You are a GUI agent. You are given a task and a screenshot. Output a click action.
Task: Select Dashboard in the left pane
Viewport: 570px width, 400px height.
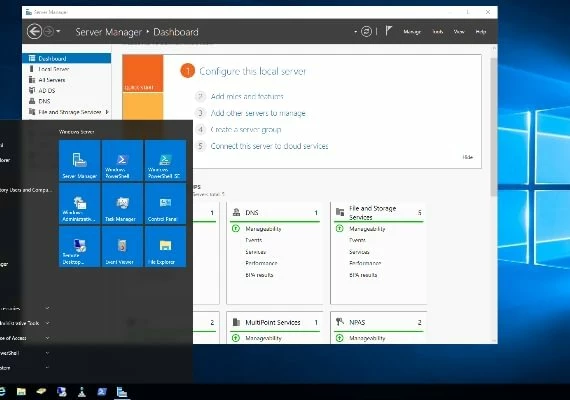click(x=67, y=59)
